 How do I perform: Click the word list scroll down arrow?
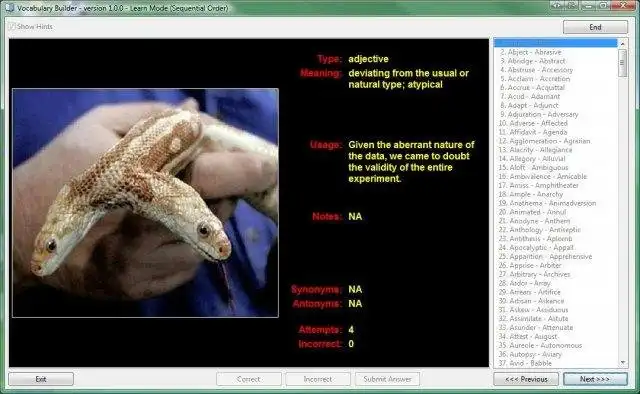(x=622, y=362)
